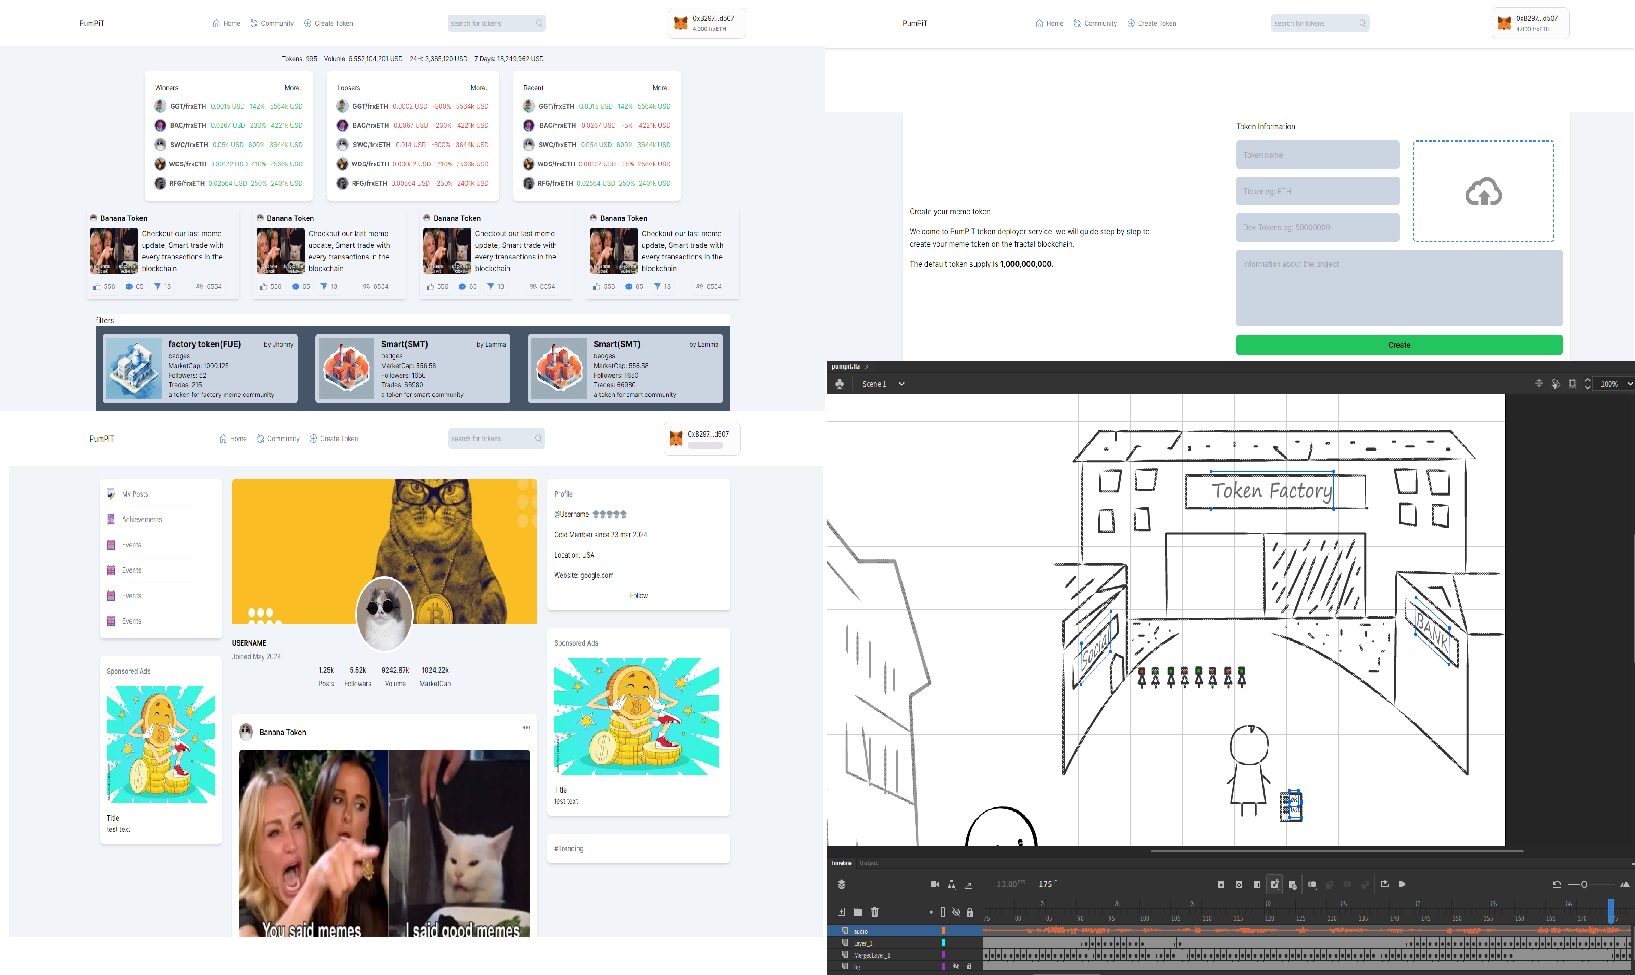1635x975 pixels.
Task: Toggle lock on the bg layer
Action: 969,966
